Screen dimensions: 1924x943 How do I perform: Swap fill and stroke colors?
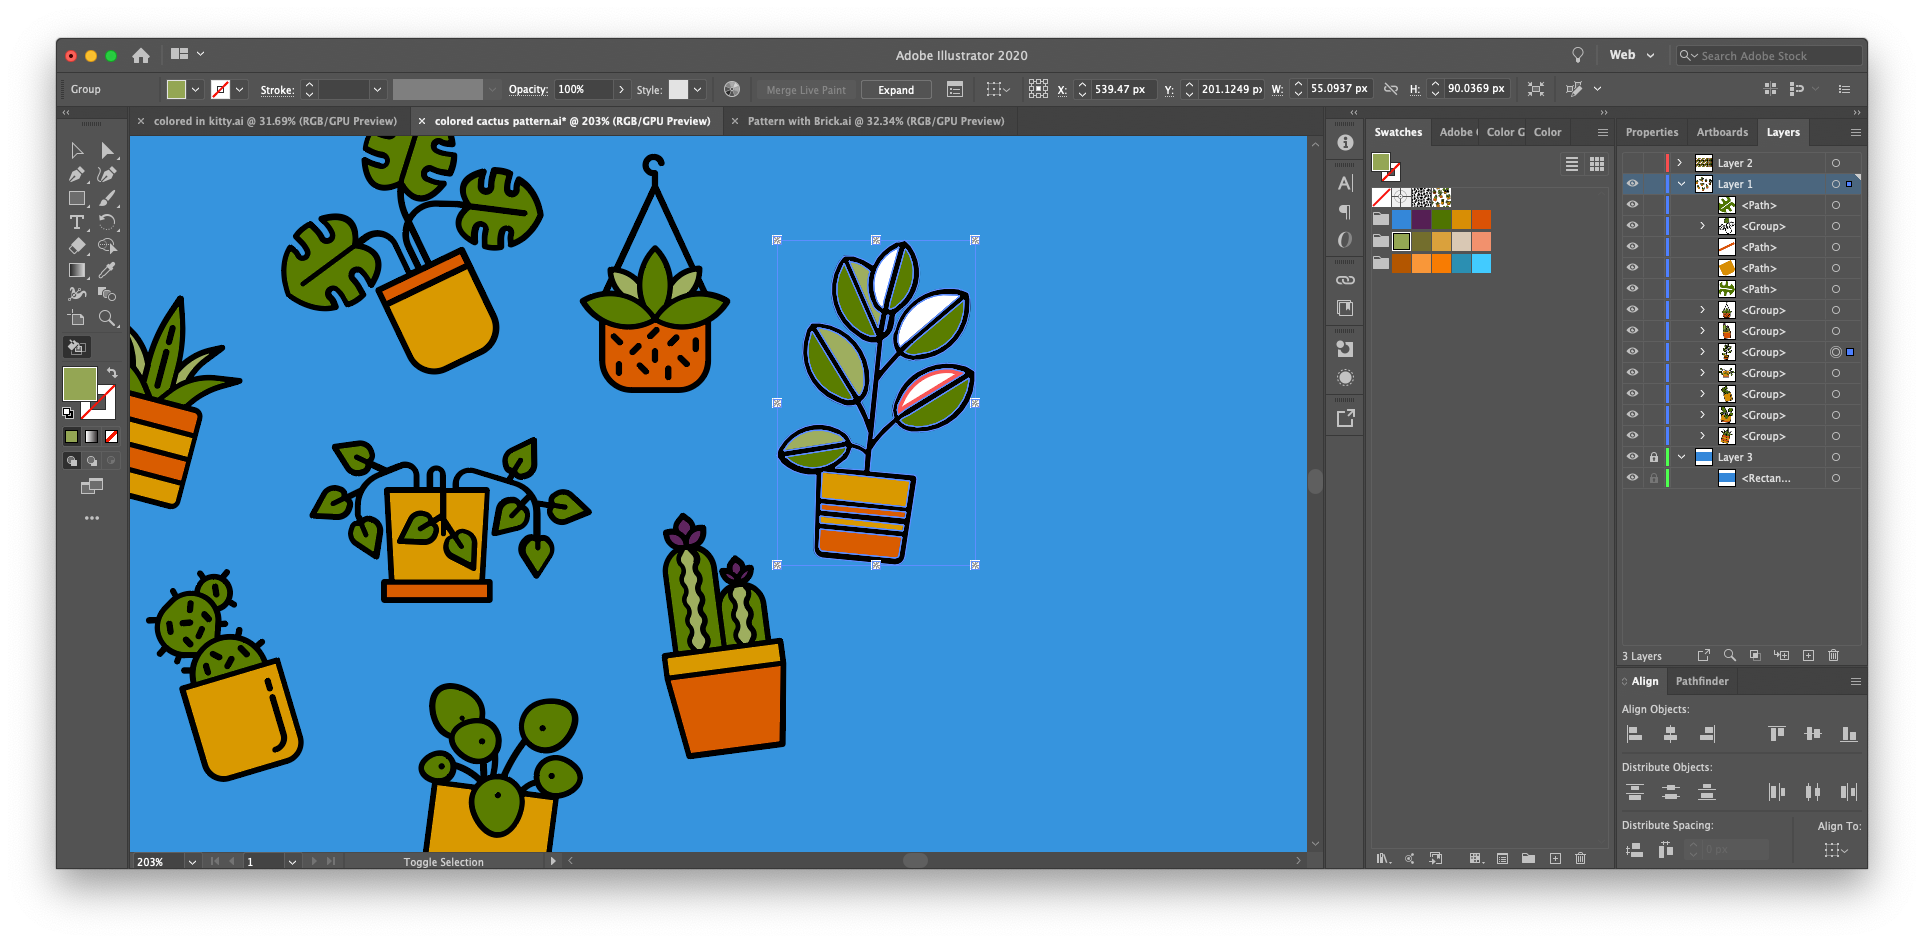[x=112, y=373]
